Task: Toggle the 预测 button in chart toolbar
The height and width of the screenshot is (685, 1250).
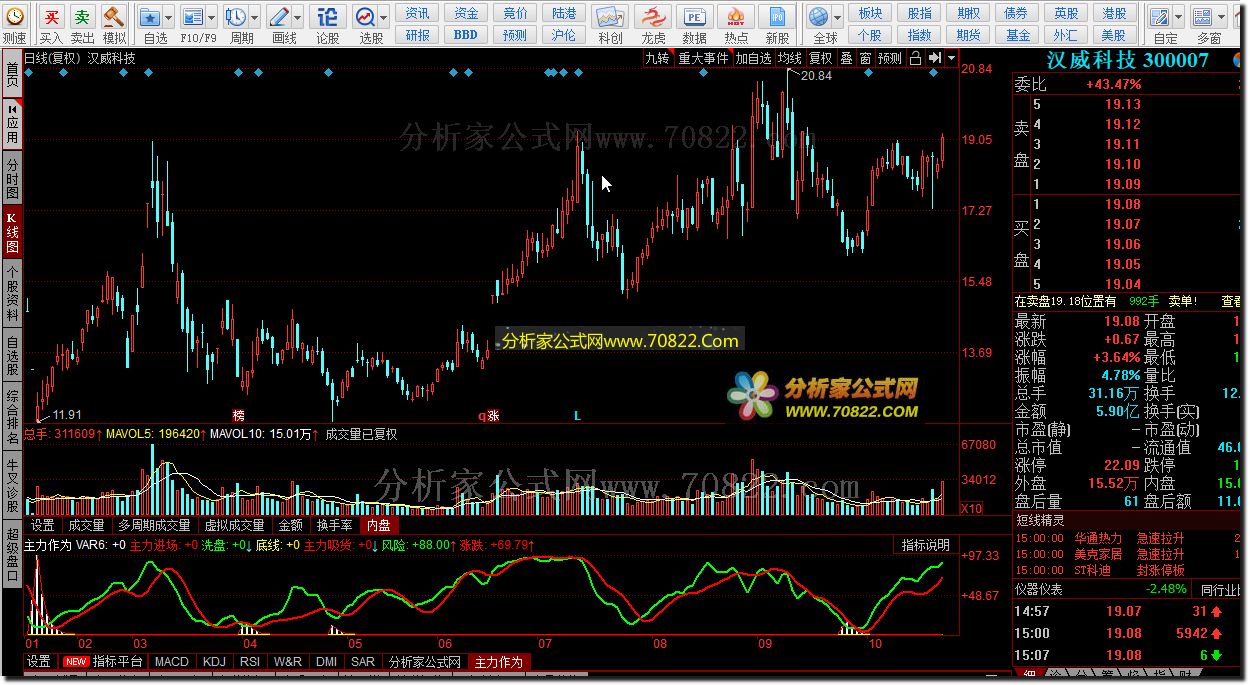Action: [890, 58]
